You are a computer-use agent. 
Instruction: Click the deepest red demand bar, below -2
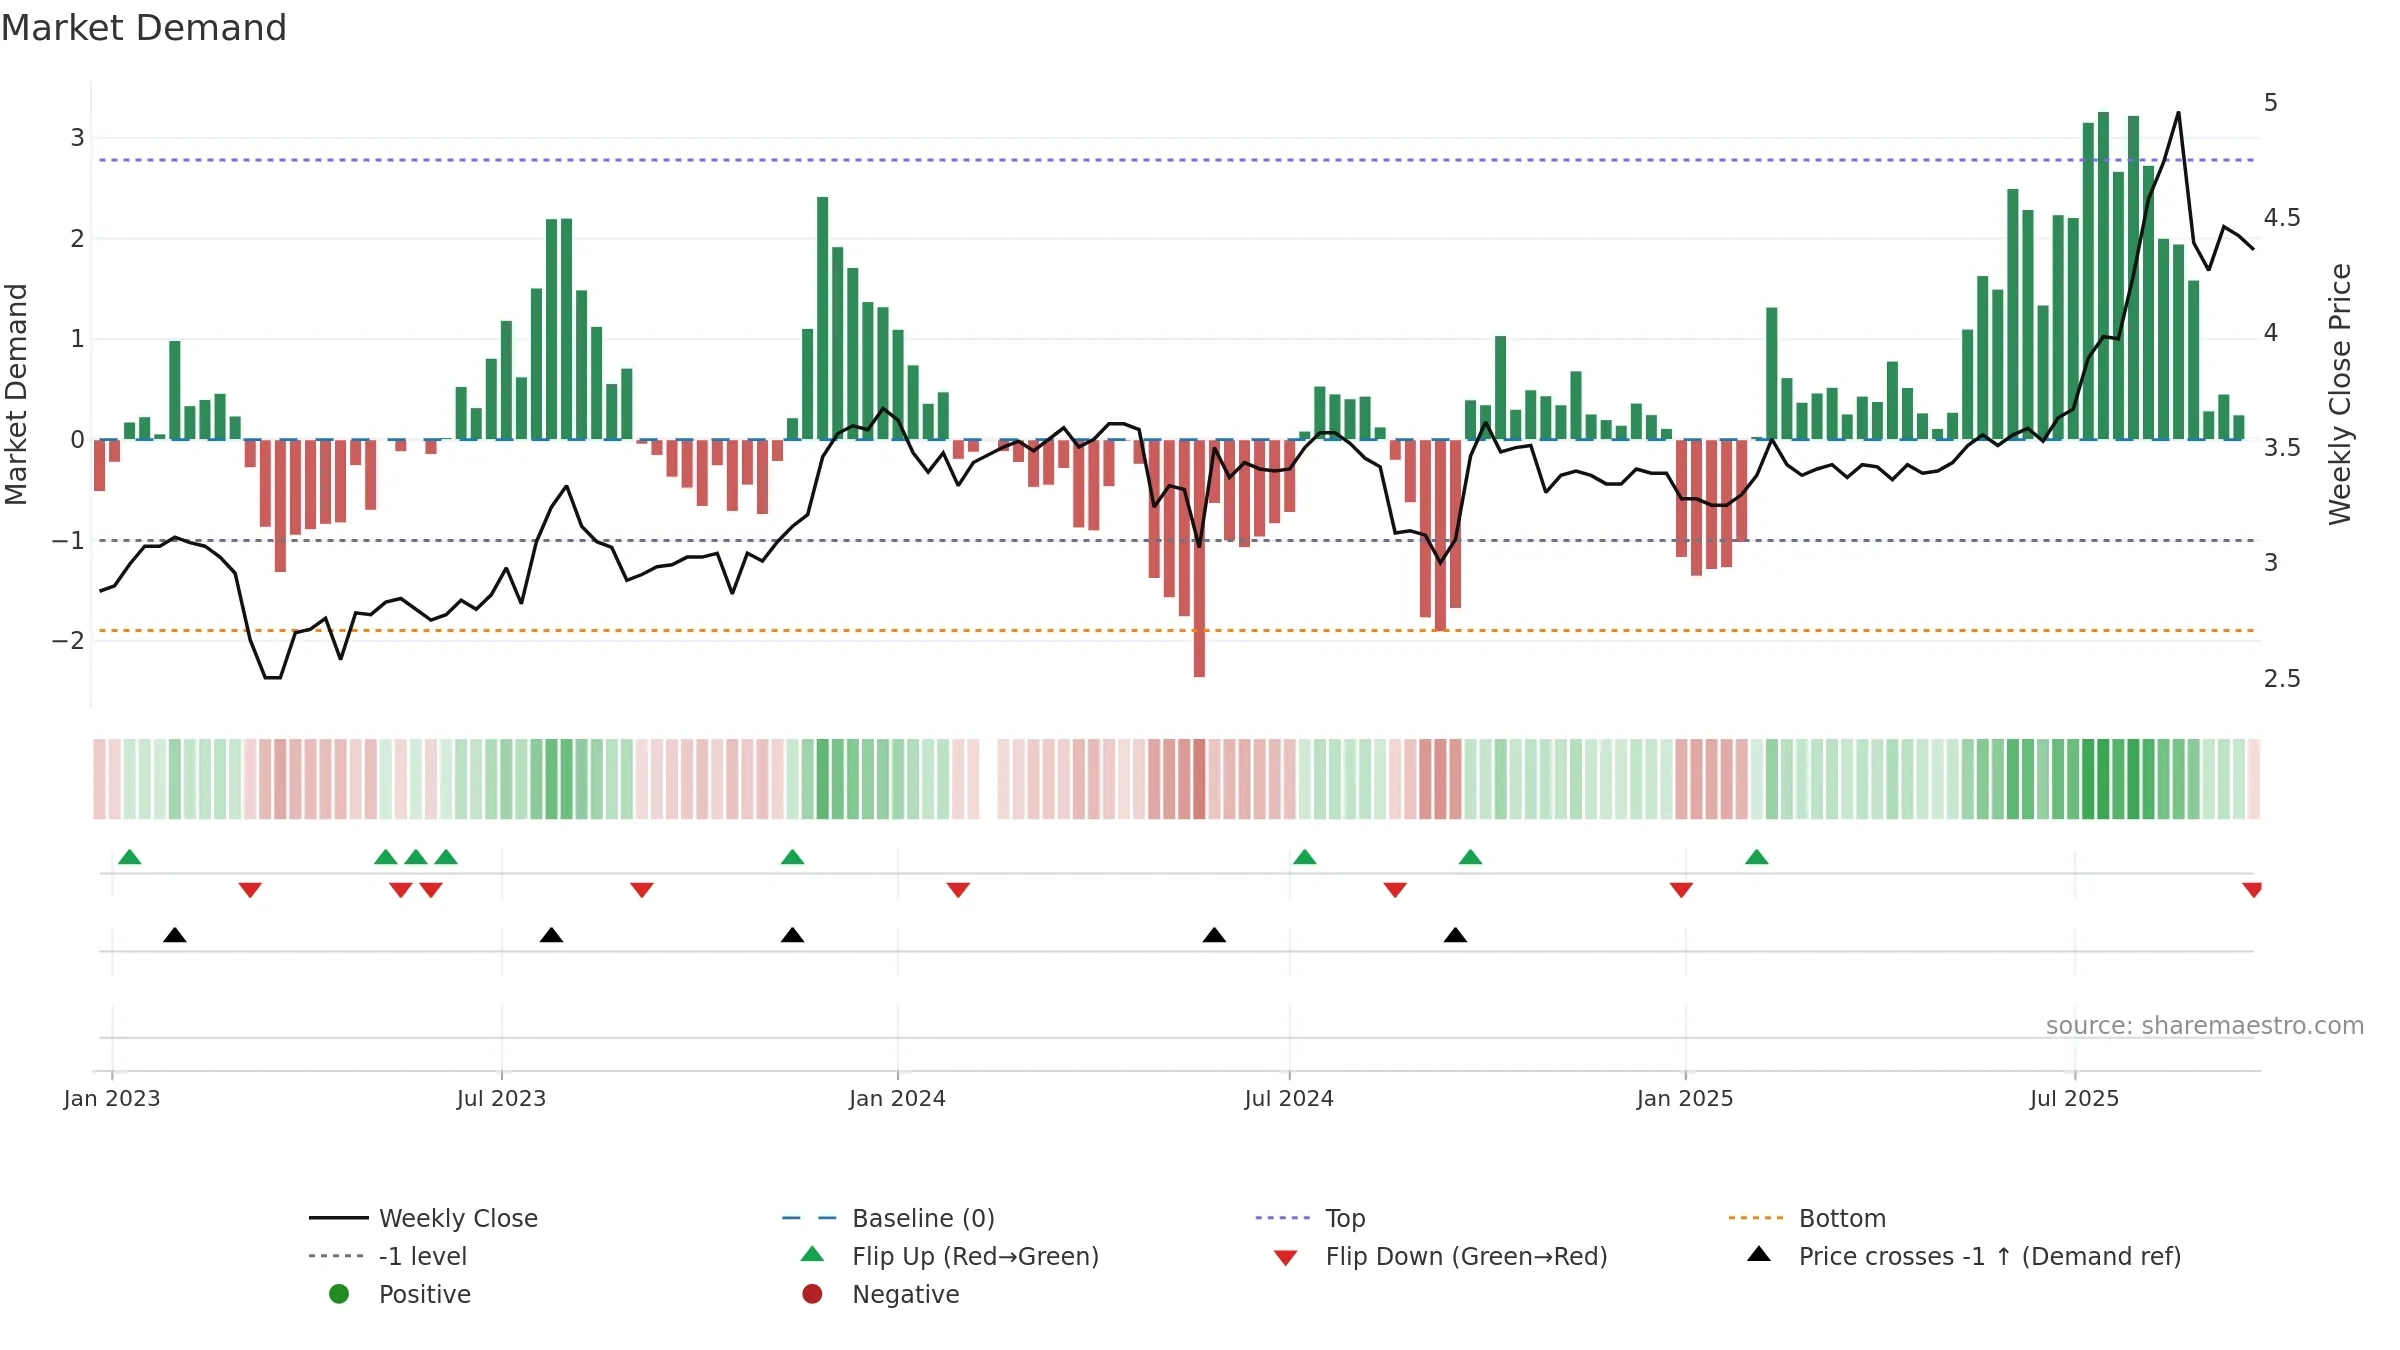coord(1199,558)
